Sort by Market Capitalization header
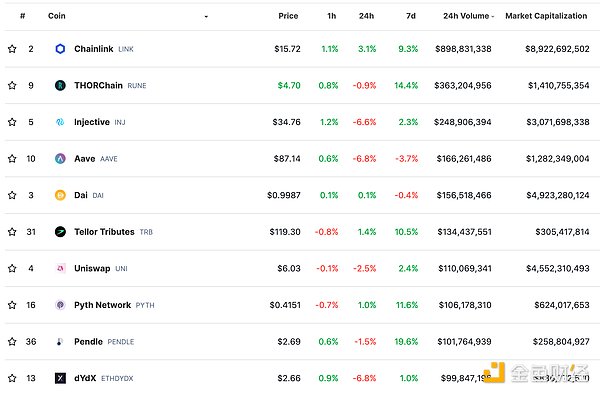600x394 pixels. (546, 16)
